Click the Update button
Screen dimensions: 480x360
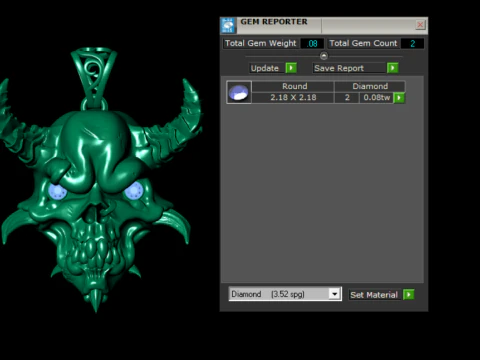coord(267,68)
